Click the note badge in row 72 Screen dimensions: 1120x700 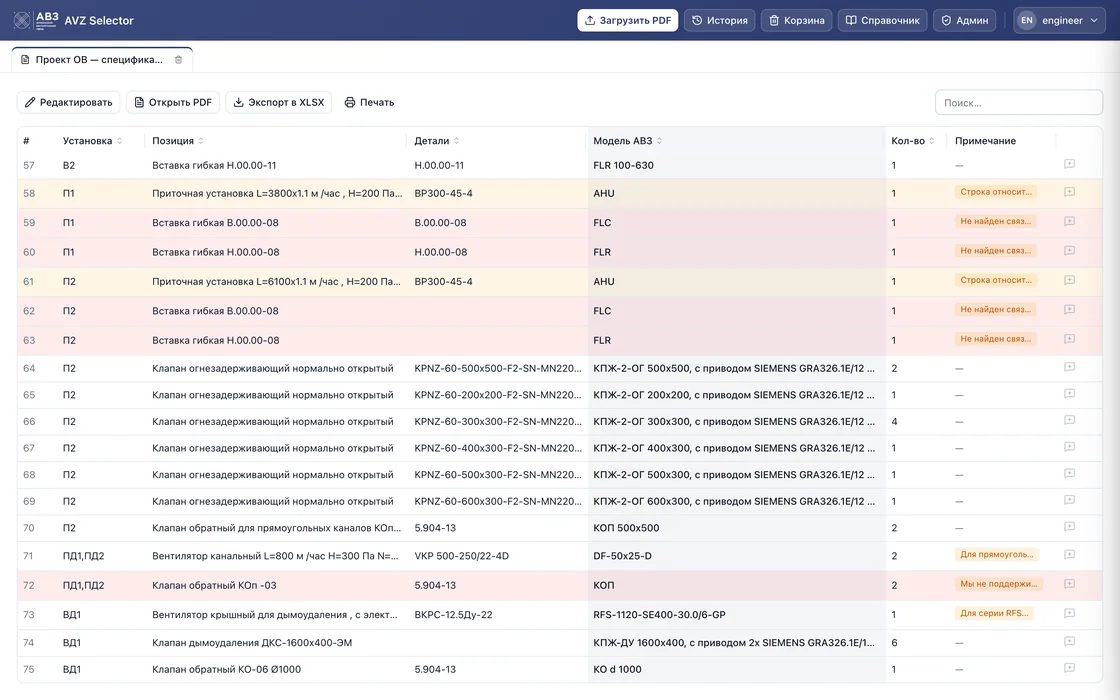point(999,584)
